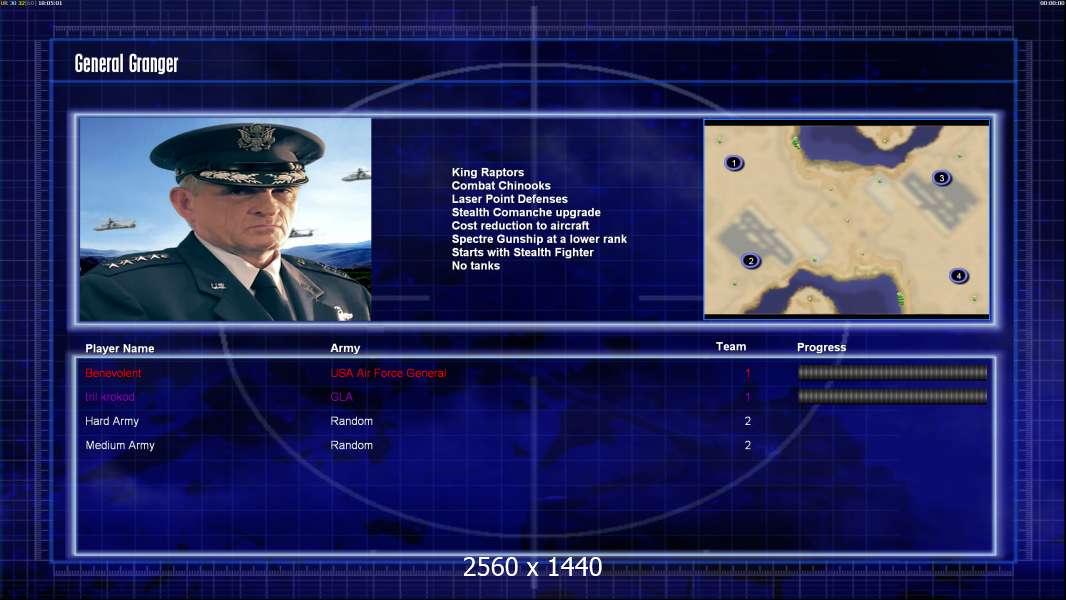Select the Benevolent player name
The image size is (1066, 600).
point(113,373)
